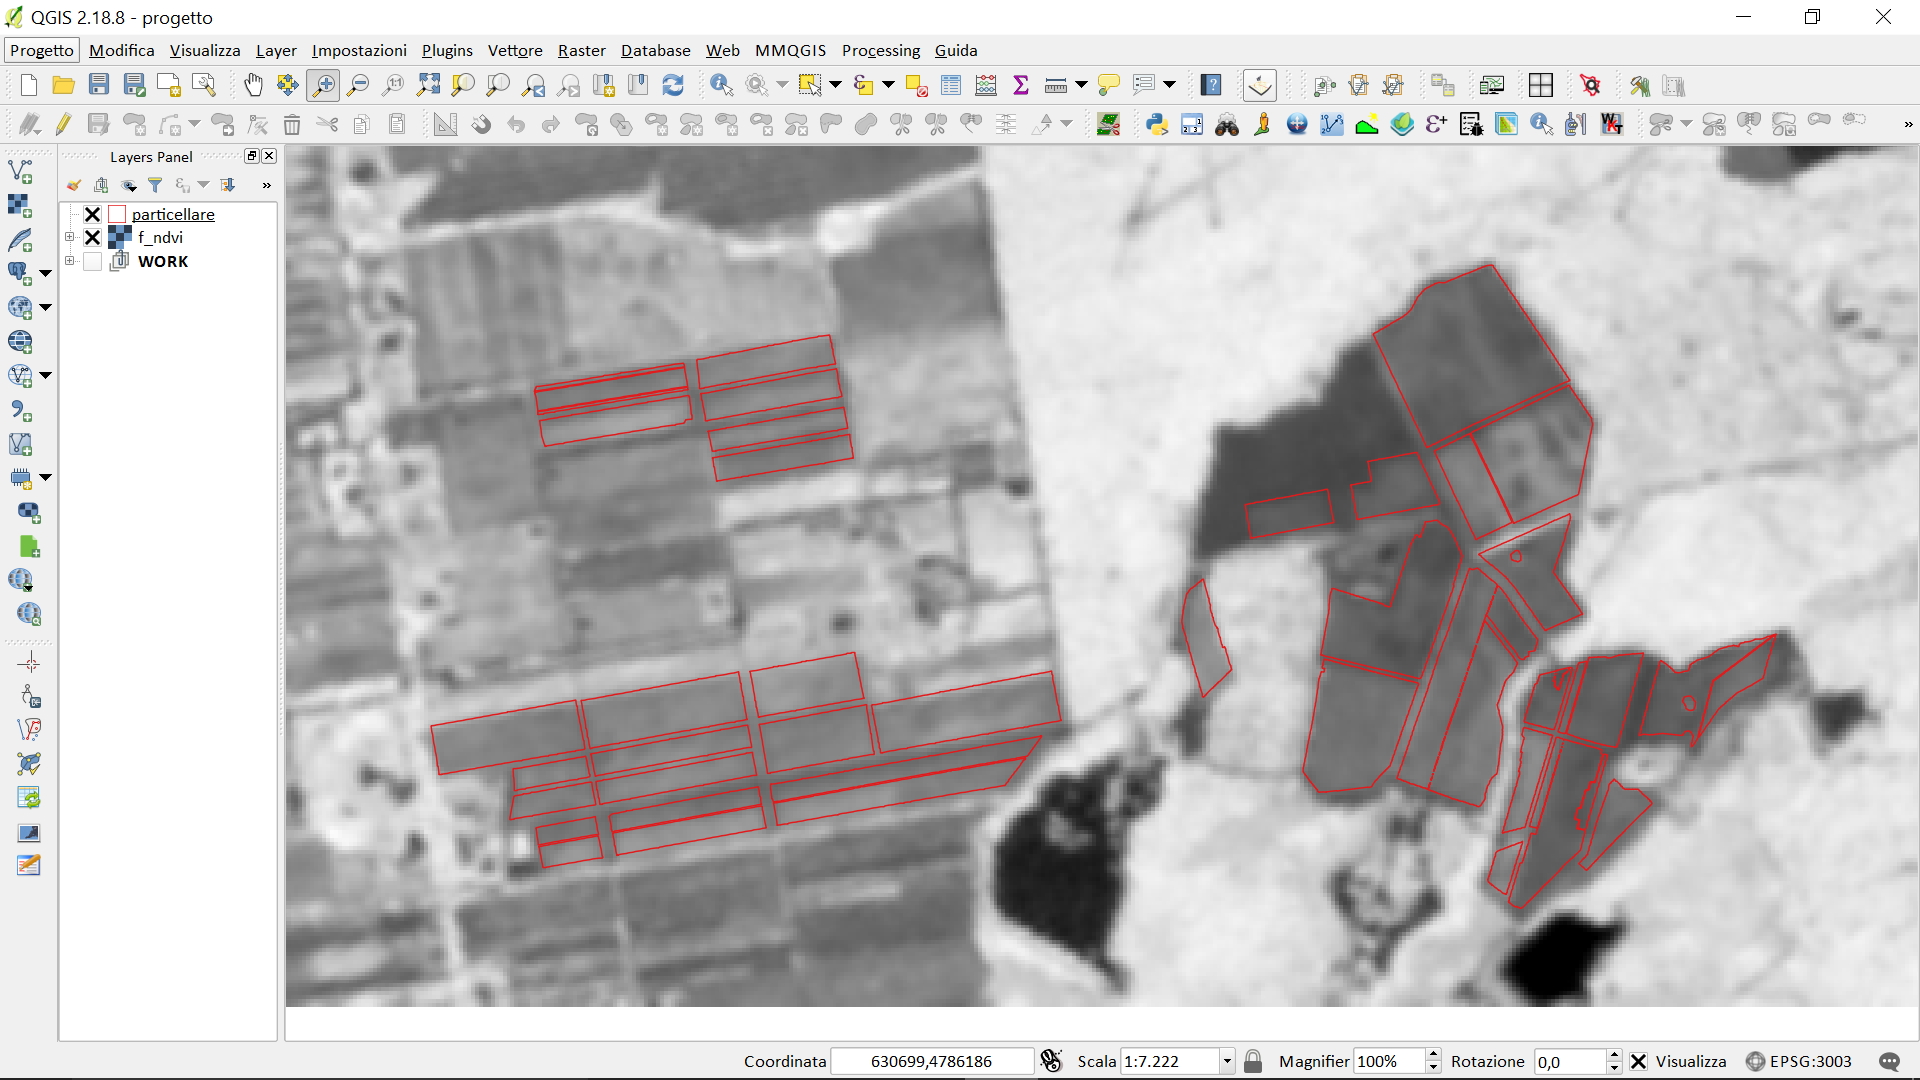Screen dimensions: 1920x1080
Task: Uncheck the f_ndvi layer visibility
Action: tap(93, 238)
